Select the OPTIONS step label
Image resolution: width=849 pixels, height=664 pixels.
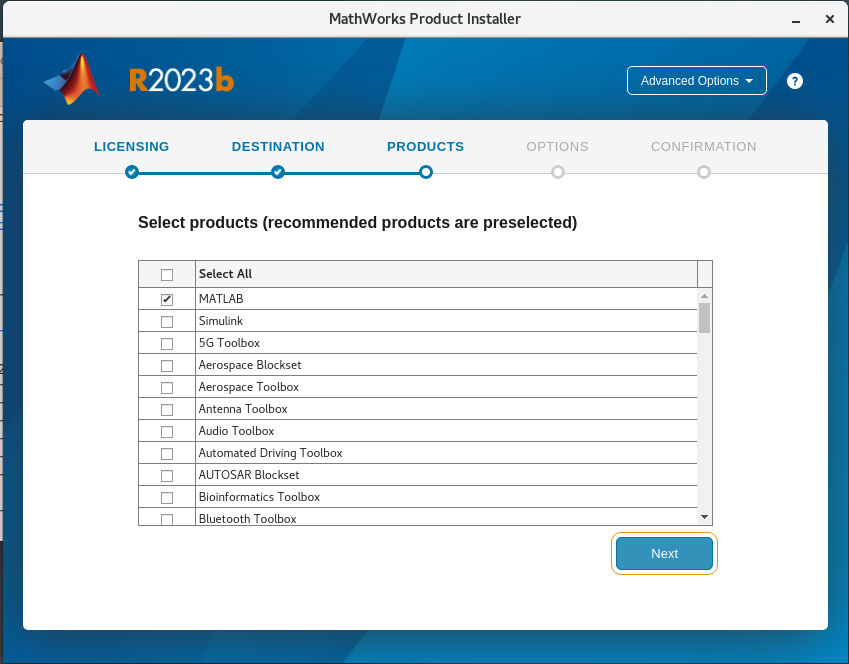pyautogui.click(x=557, y=147)
